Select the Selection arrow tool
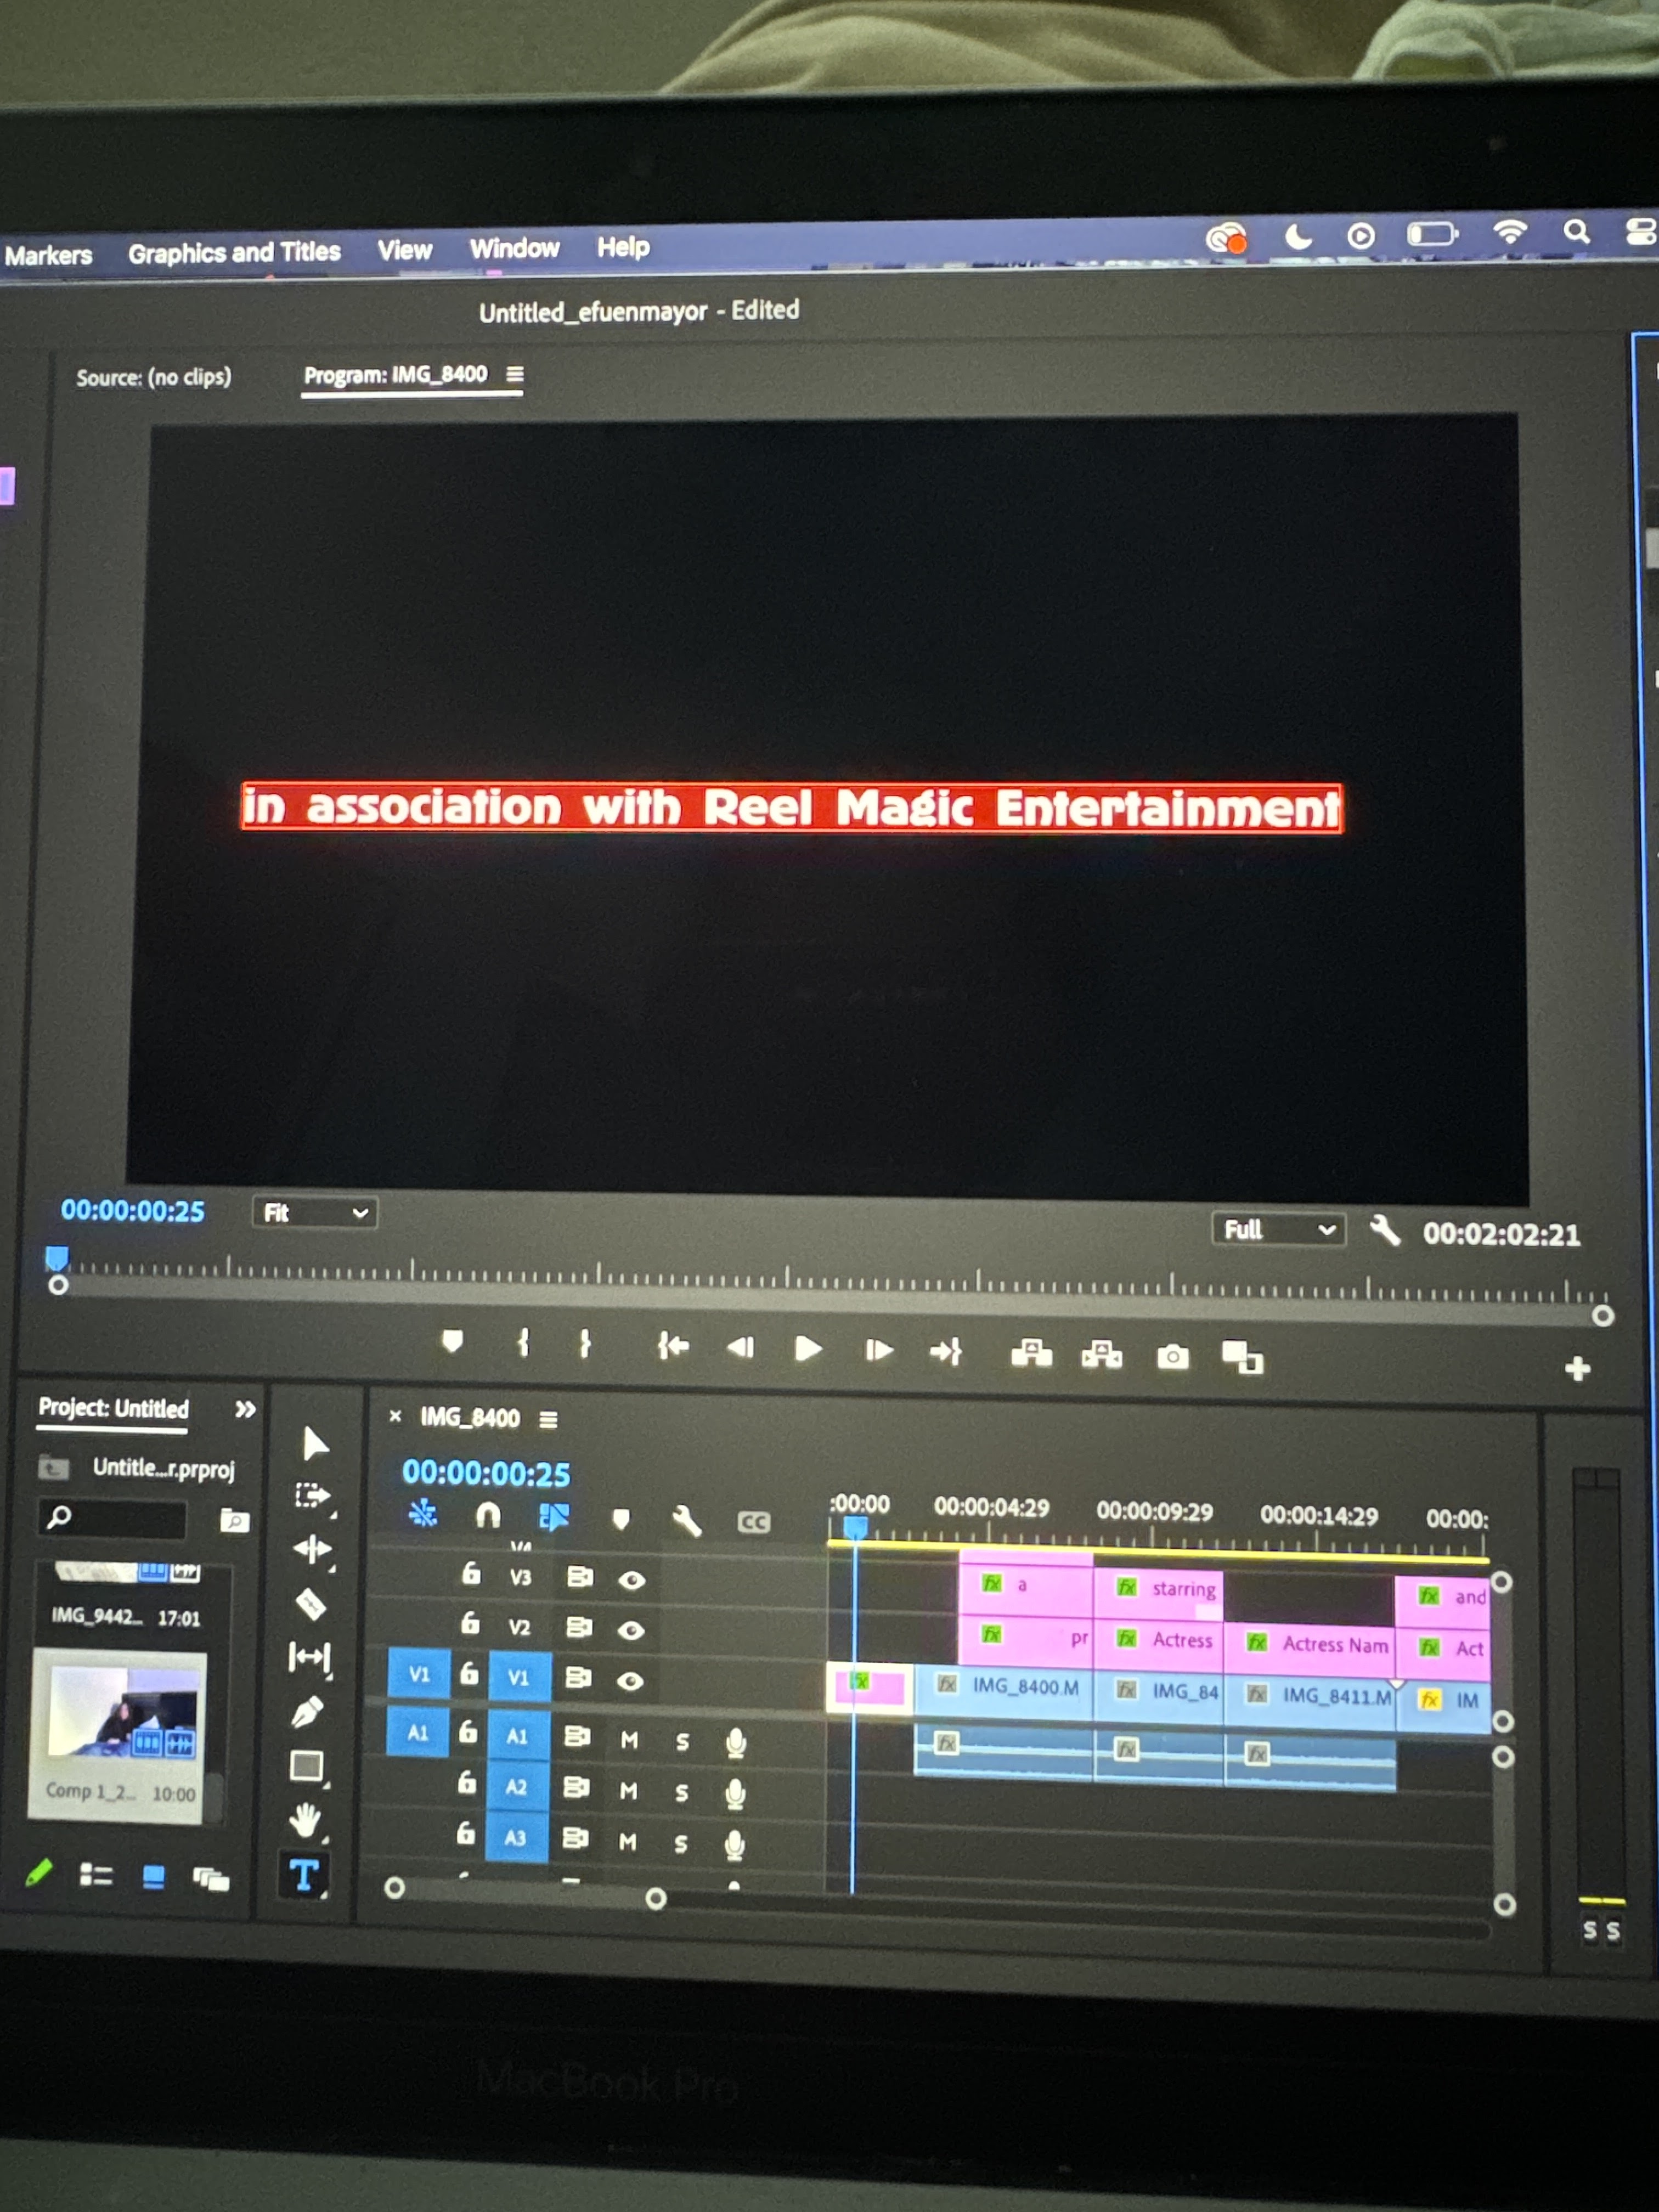Screen dimensions: 1659x2212 click(315, 1443)
